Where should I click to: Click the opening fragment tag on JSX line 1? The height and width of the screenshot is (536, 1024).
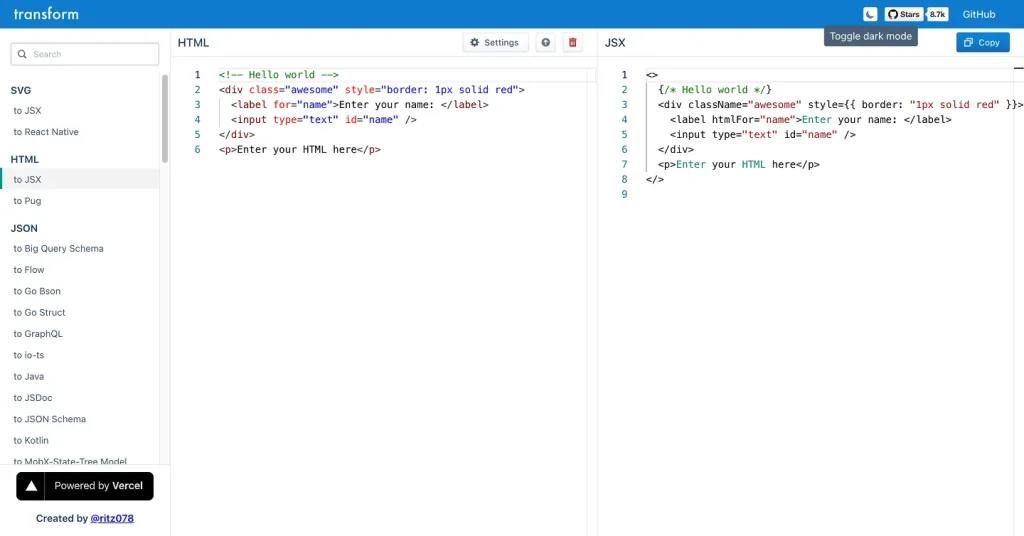click(652, 74)
